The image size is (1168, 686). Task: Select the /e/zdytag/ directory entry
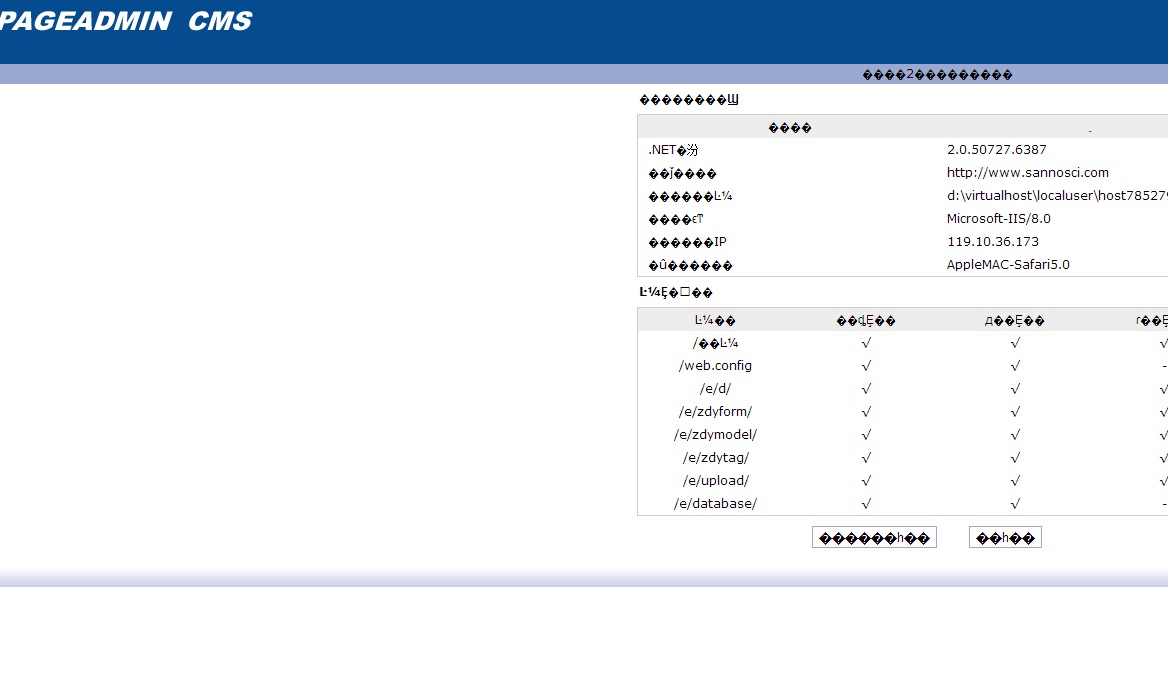coord(715,458)
